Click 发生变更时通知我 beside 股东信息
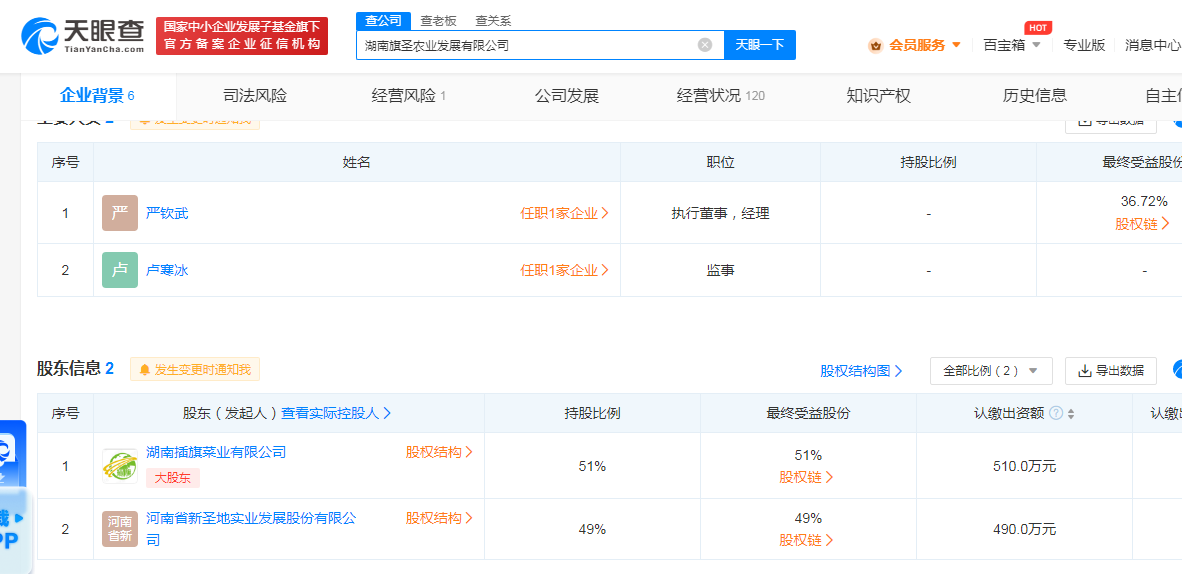 pos(194,370)
